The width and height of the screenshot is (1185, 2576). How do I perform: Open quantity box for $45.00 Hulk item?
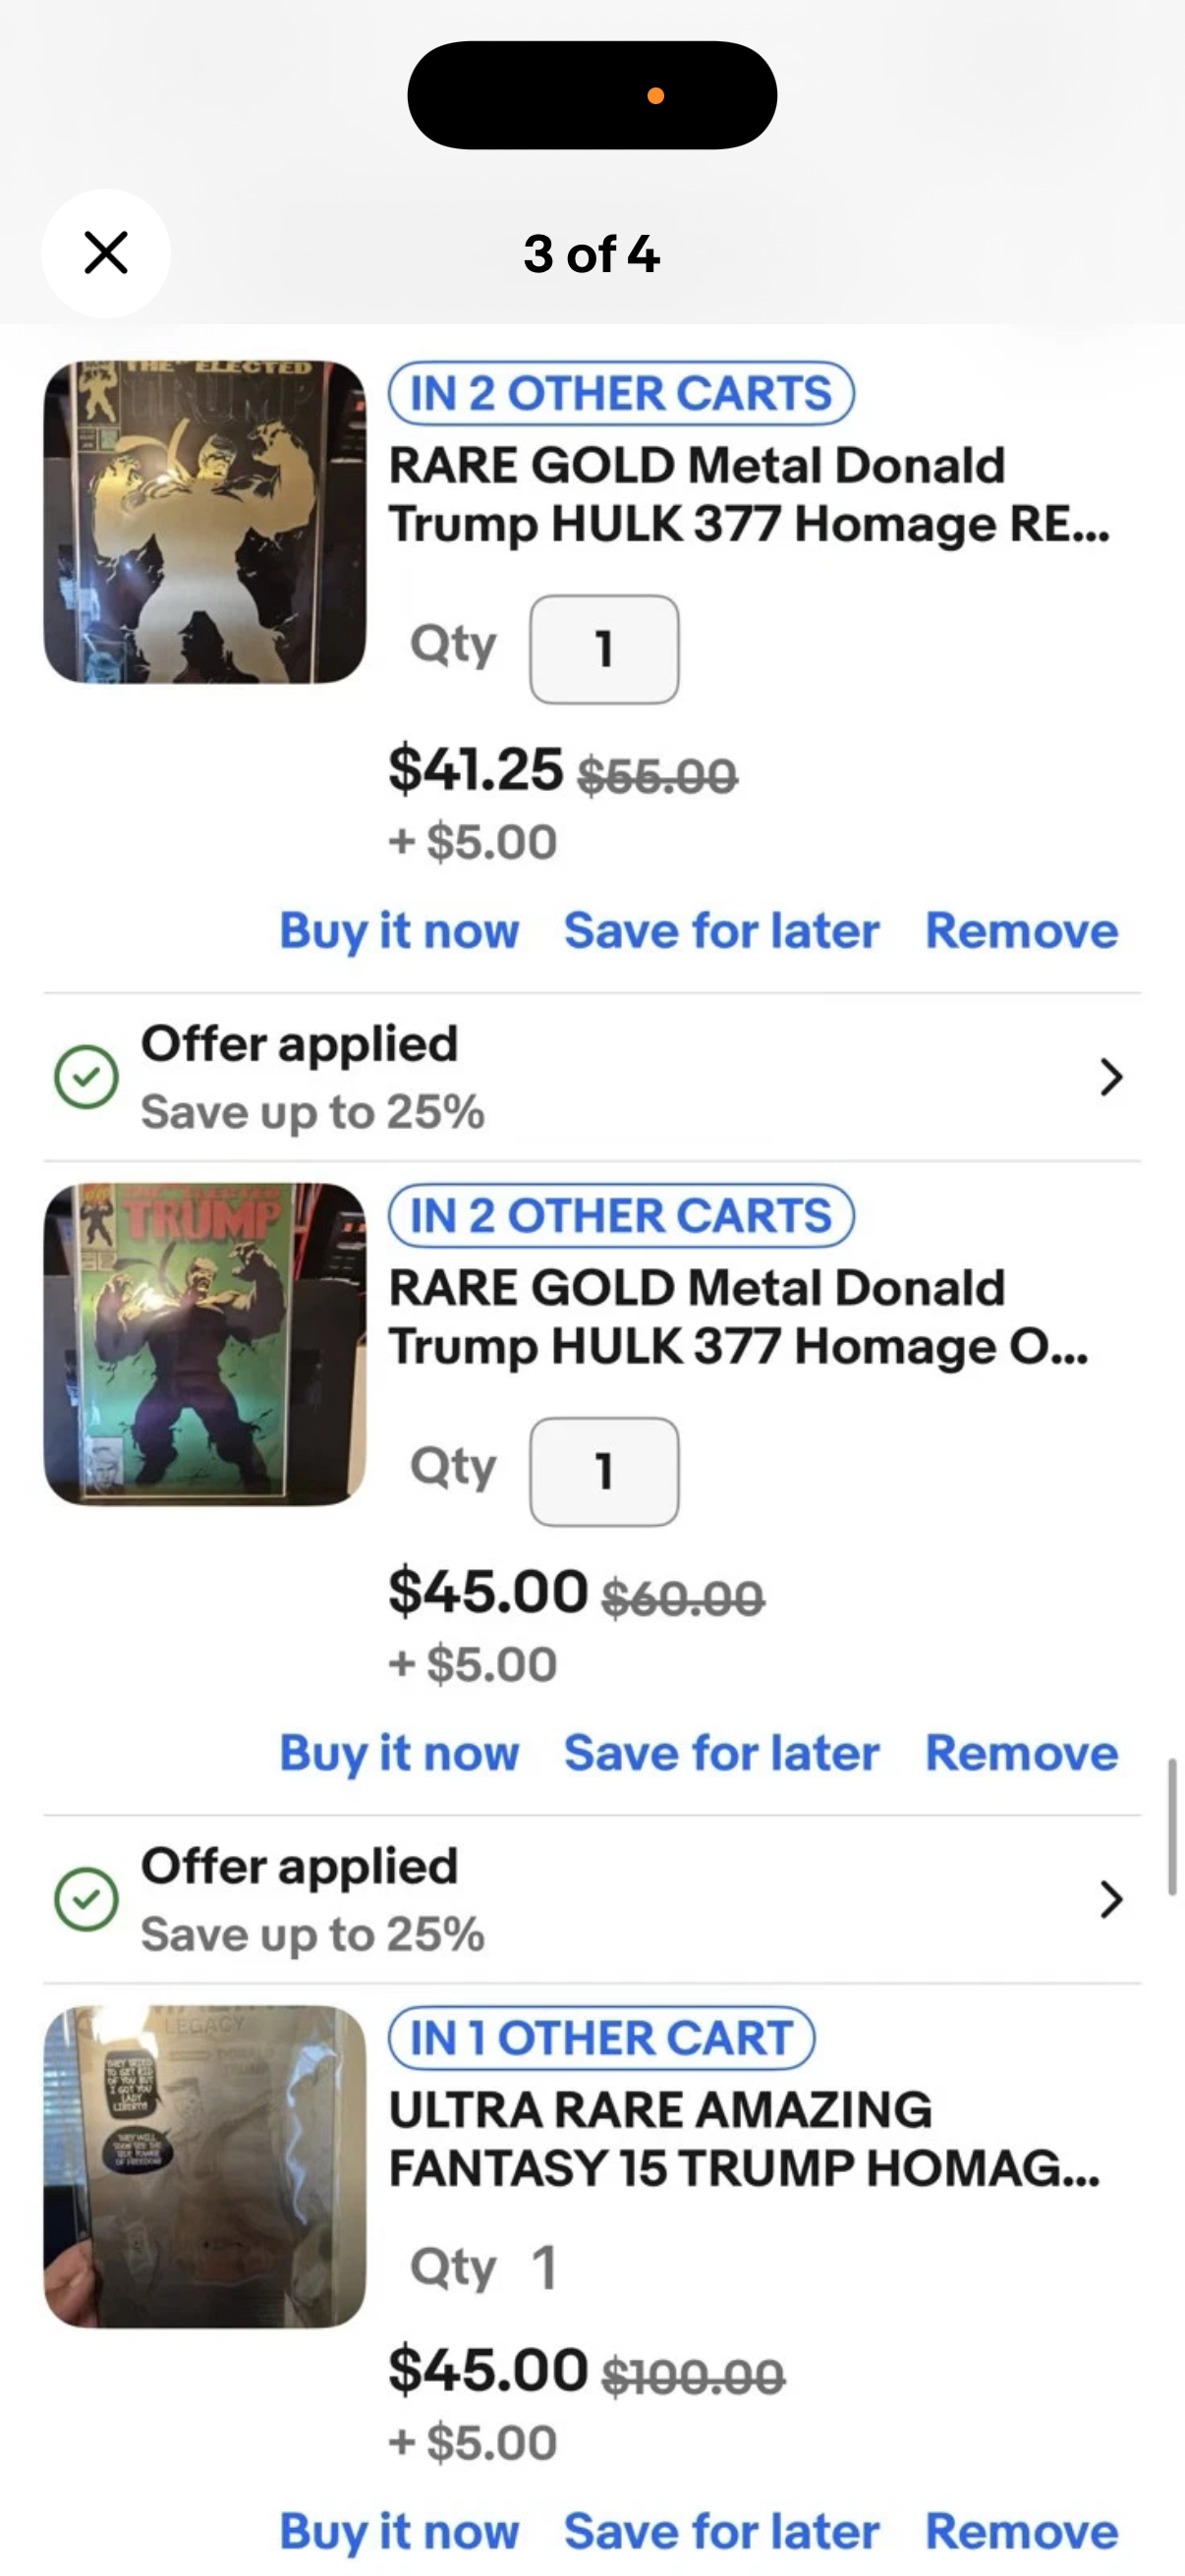point(604,1471)
